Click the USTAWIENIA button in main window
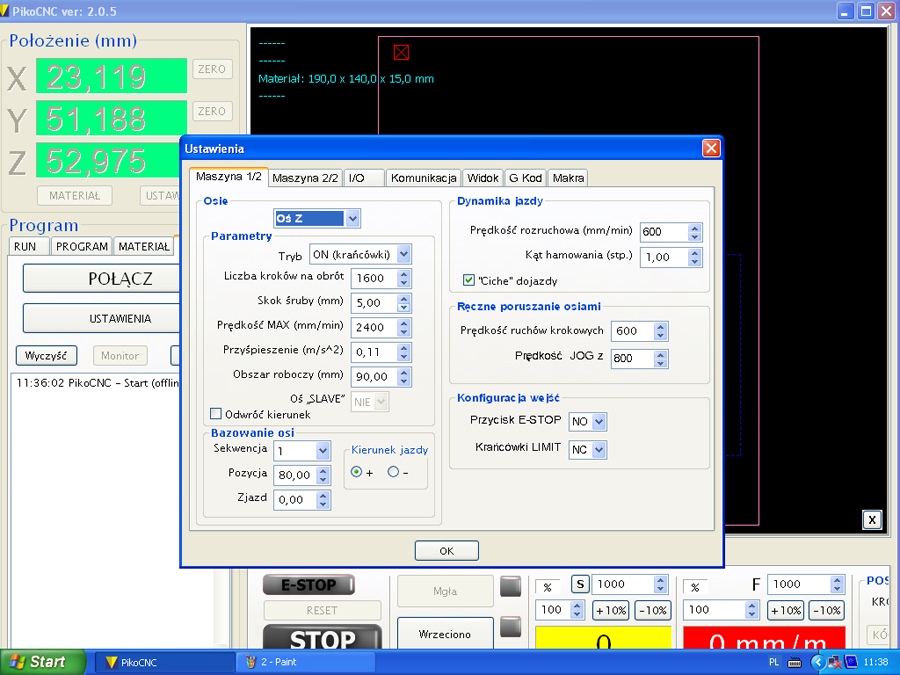 tap(102, 319)
